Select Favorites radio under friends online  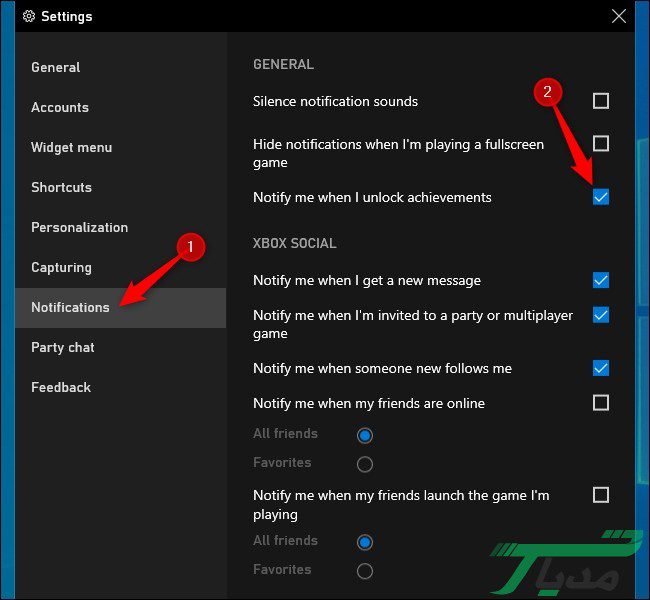[365, 464]
